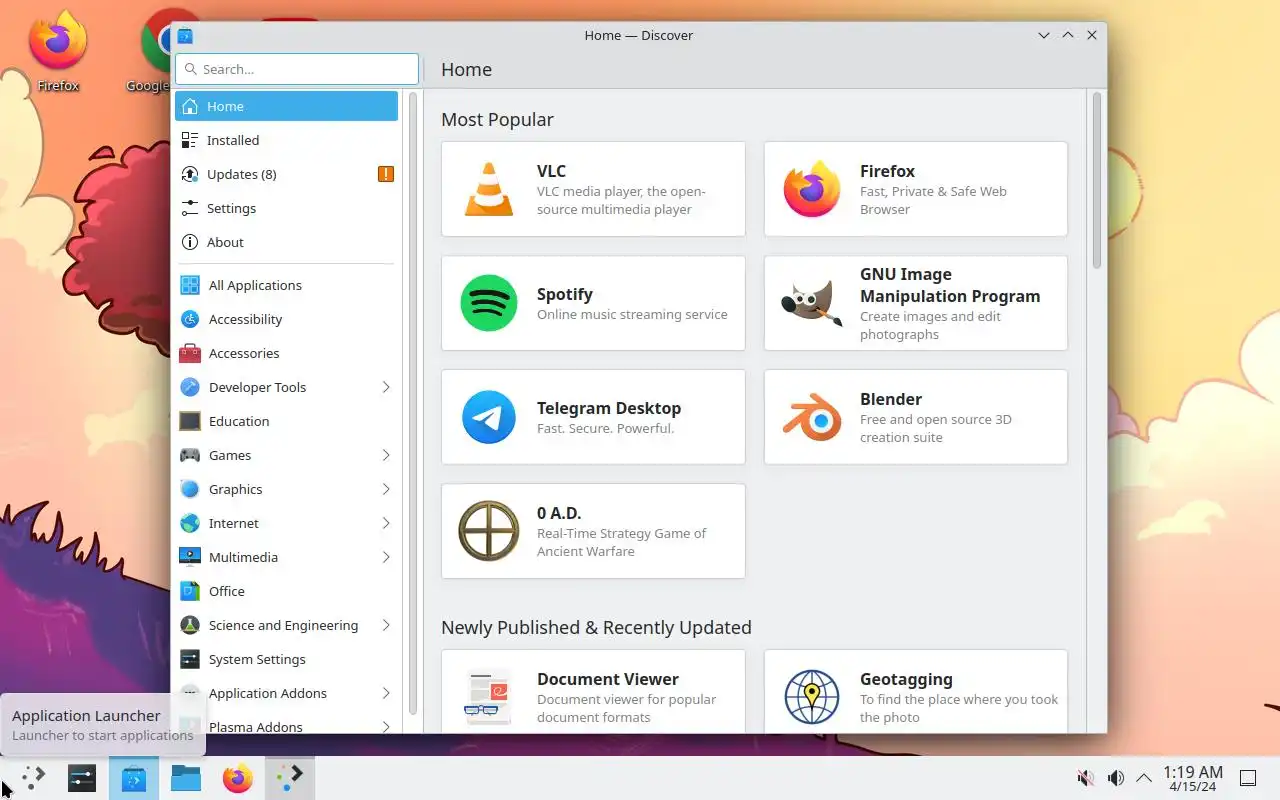The height and width of the screenshot is (800, 1280).
Task: Click the Spotify green logo
Action: (489, 303)
